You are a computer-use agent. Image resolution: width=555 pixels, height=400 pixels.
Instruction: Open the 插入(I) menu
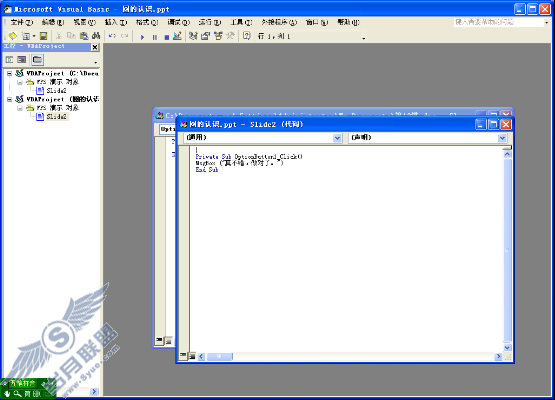pos(116,22)
